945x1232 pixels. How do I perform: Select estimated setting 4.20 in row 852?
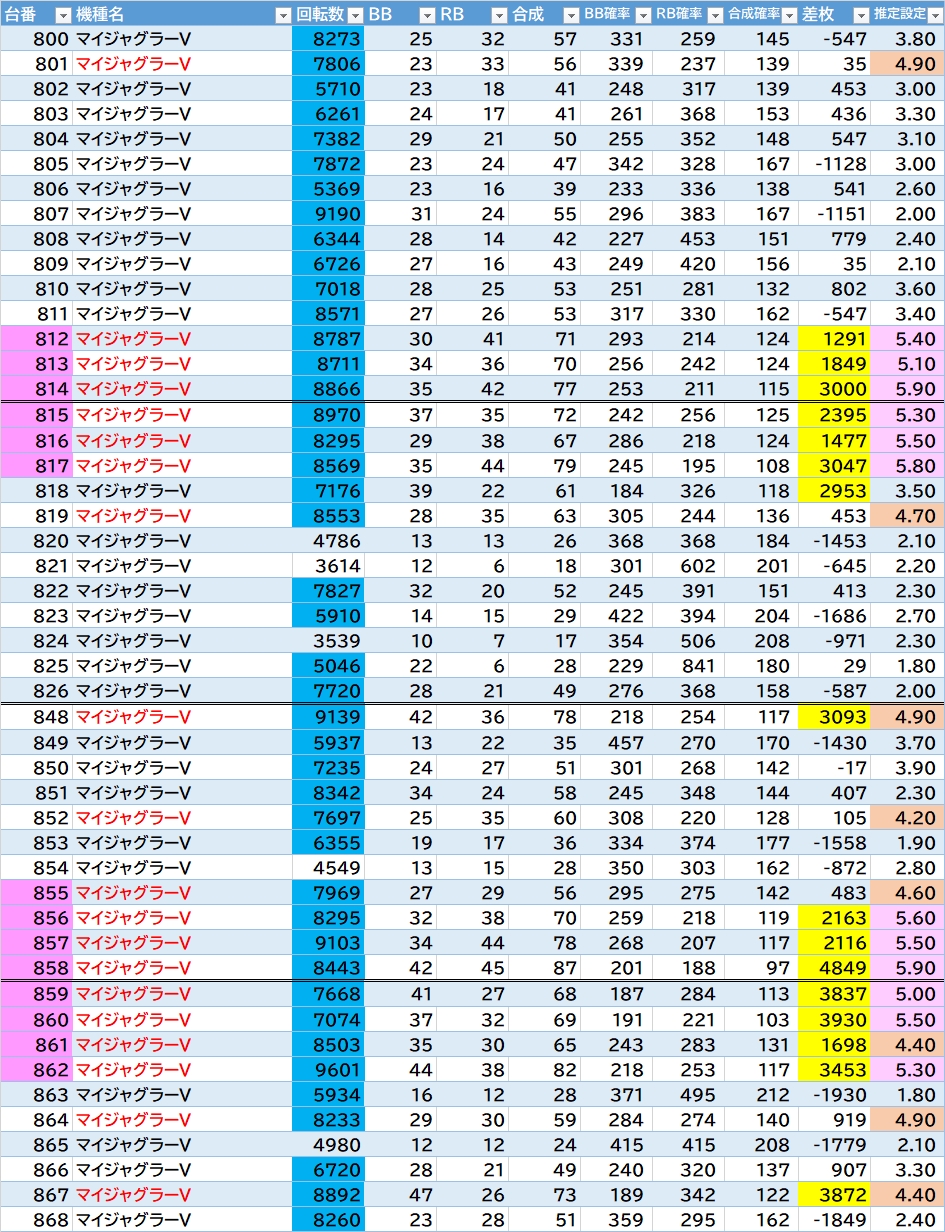[907, 818]
